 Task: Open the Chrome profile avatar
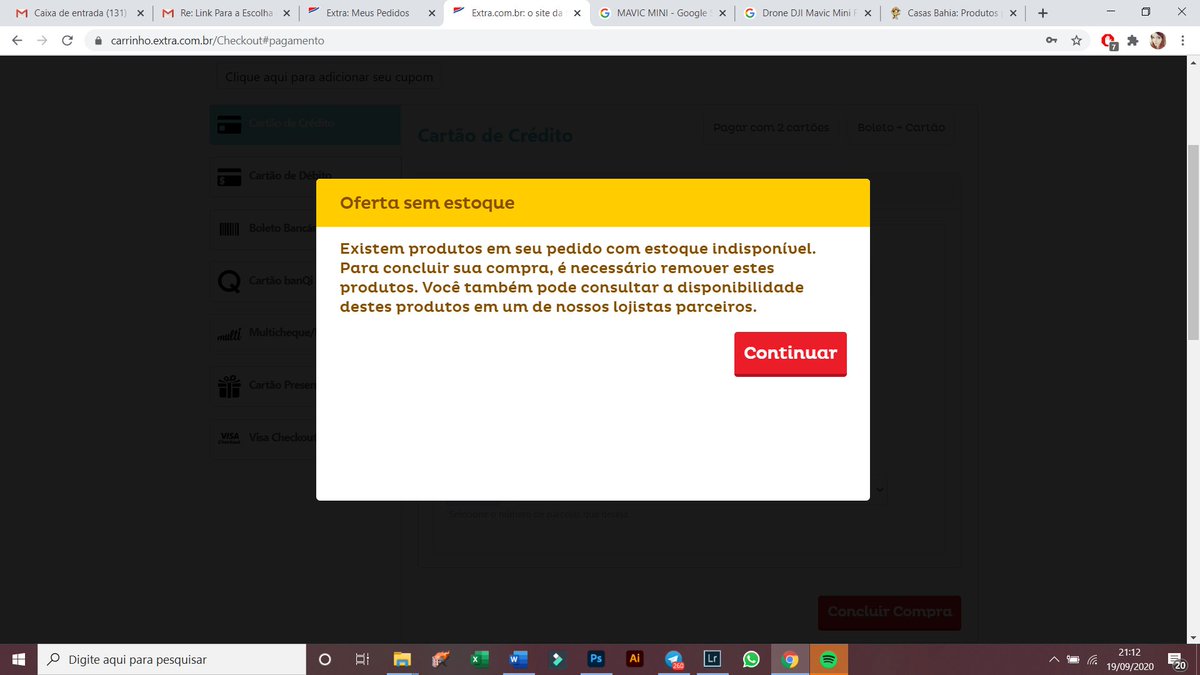[x=1158, y=41]
